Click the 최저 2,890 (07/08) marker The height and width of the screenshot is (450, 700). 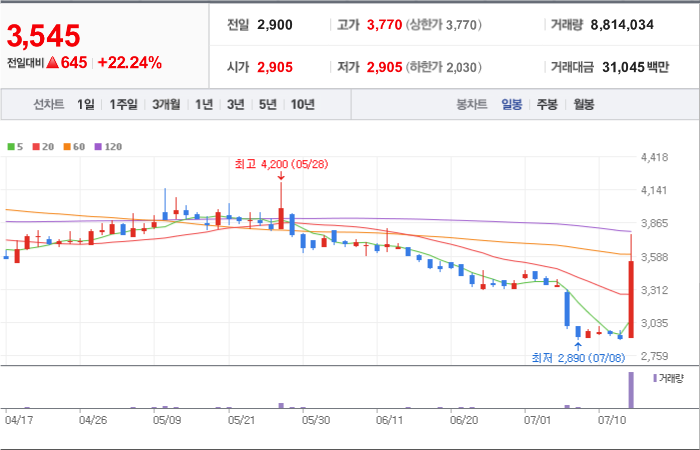point(578,358)
